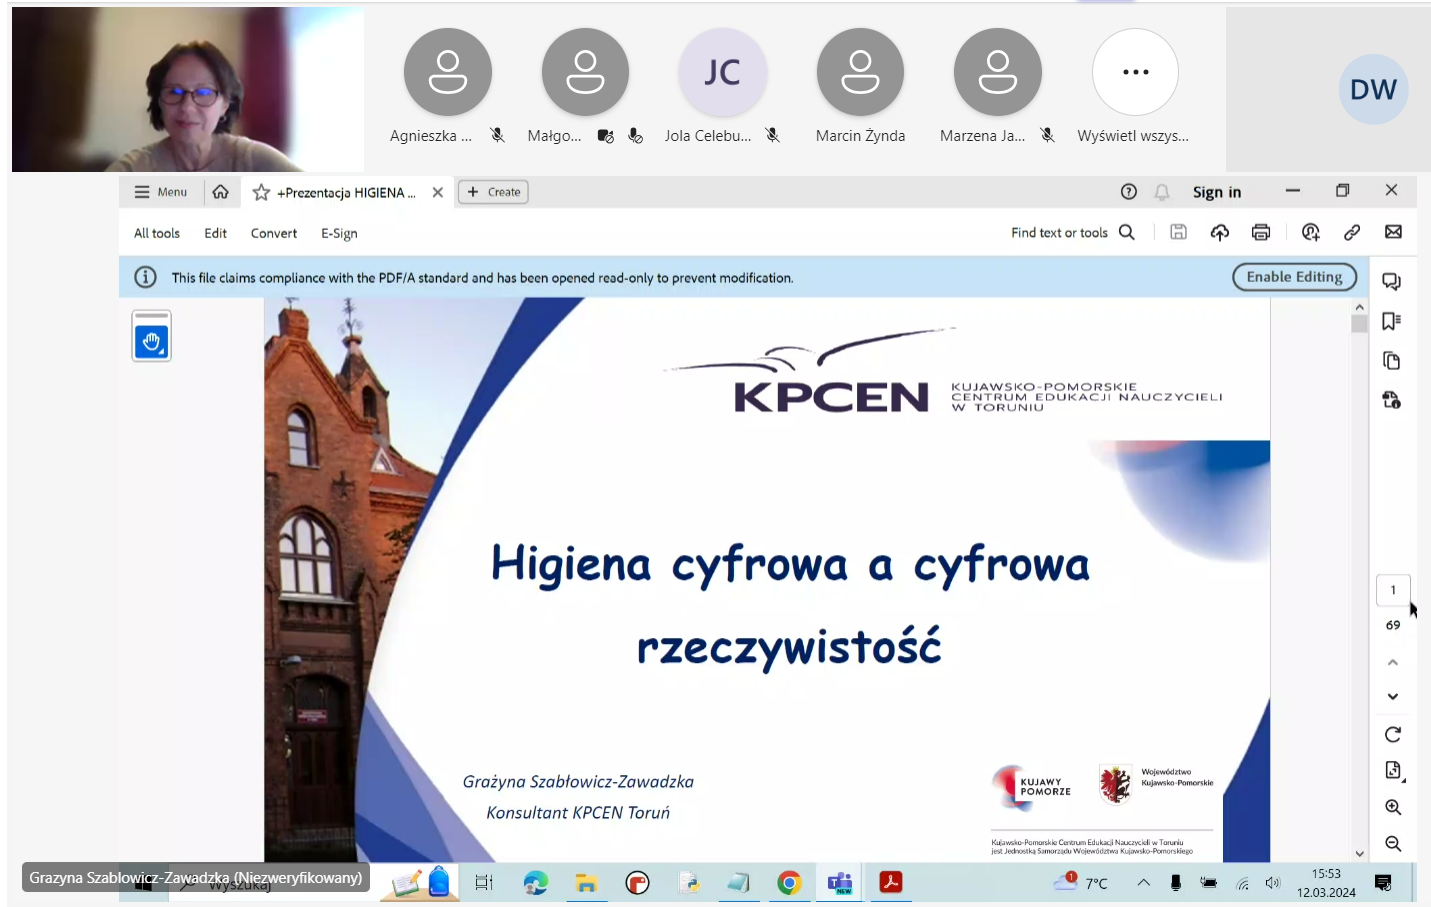The width and height of the screenshot is (1431, 907).
Task: Switch to the Prezentacja HIGIENA tab
Action: [x=346, y=192]
